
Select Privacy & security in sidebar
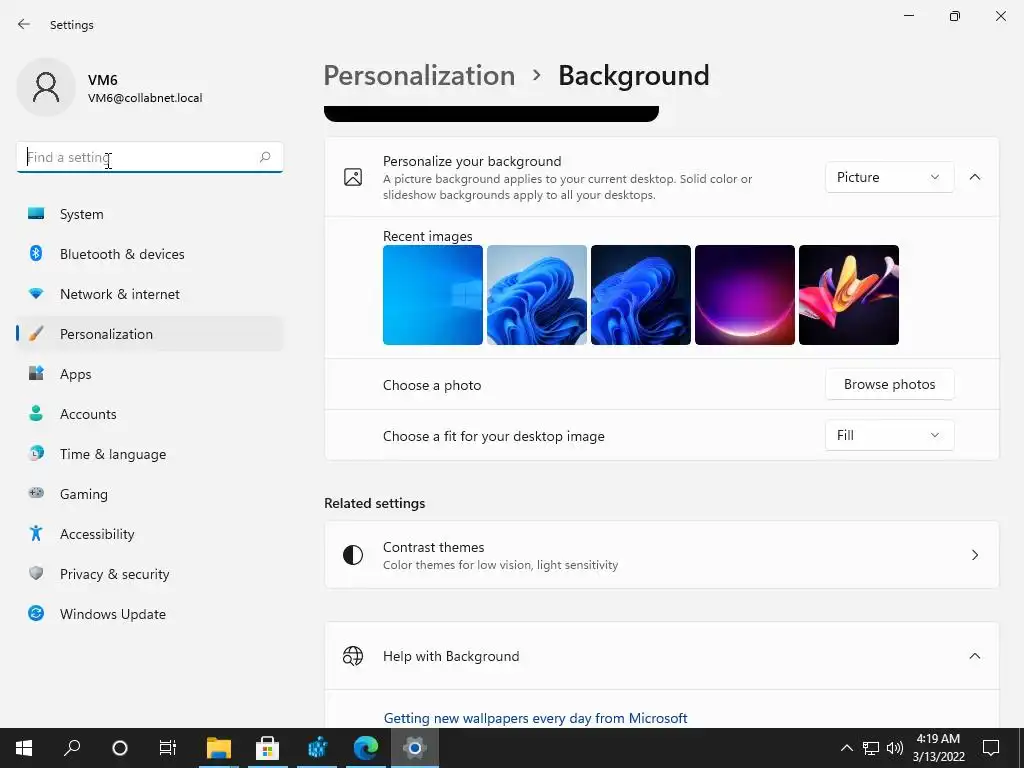[x=150, y=574]
